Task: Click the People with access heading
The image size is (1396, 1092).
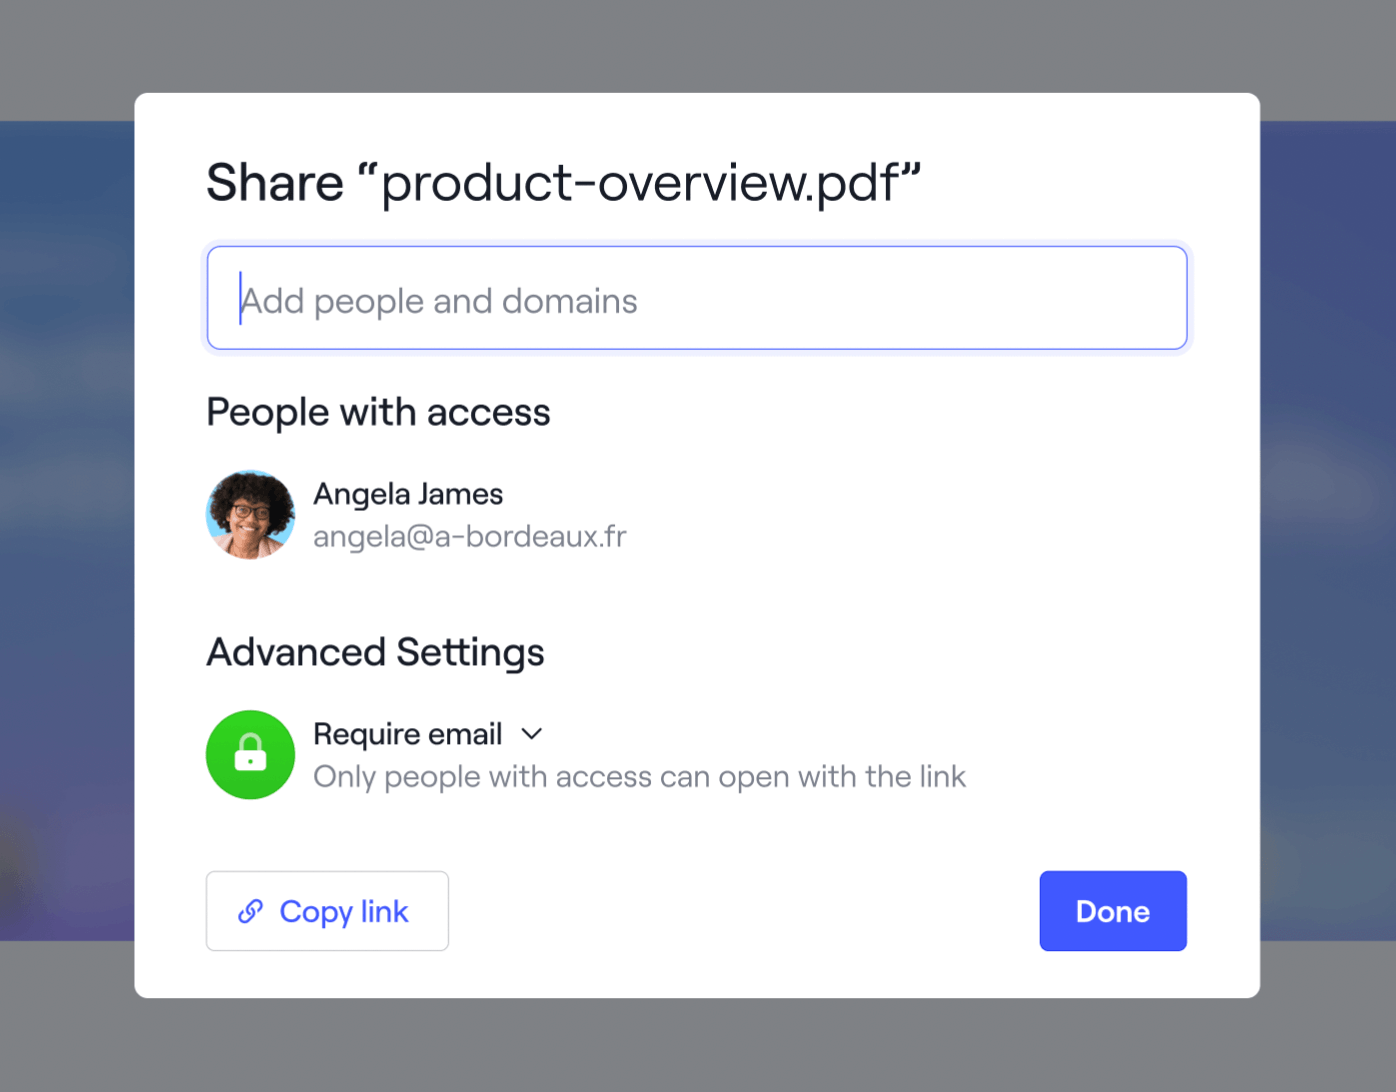Action: 378,412
